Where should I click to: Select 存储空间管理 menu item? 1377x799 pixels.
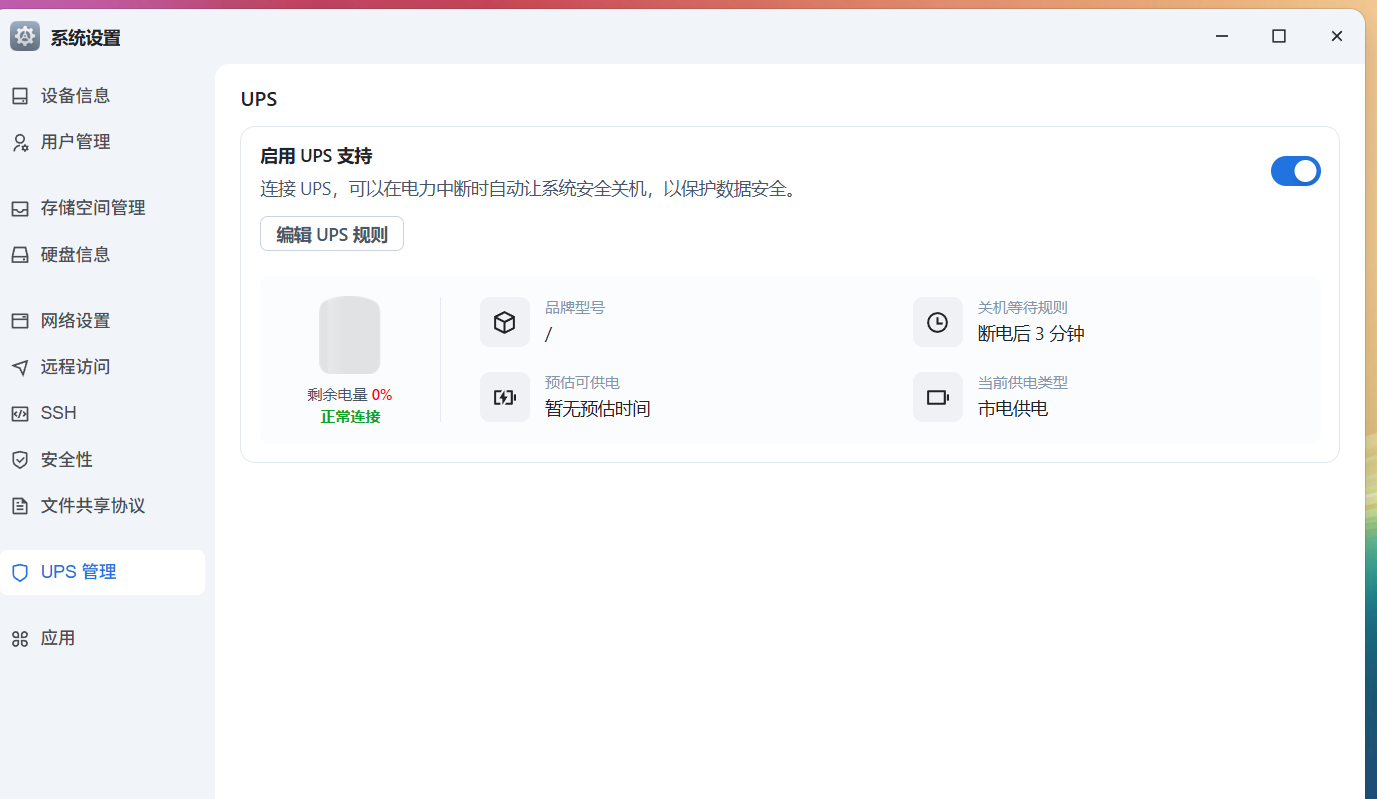102,208
